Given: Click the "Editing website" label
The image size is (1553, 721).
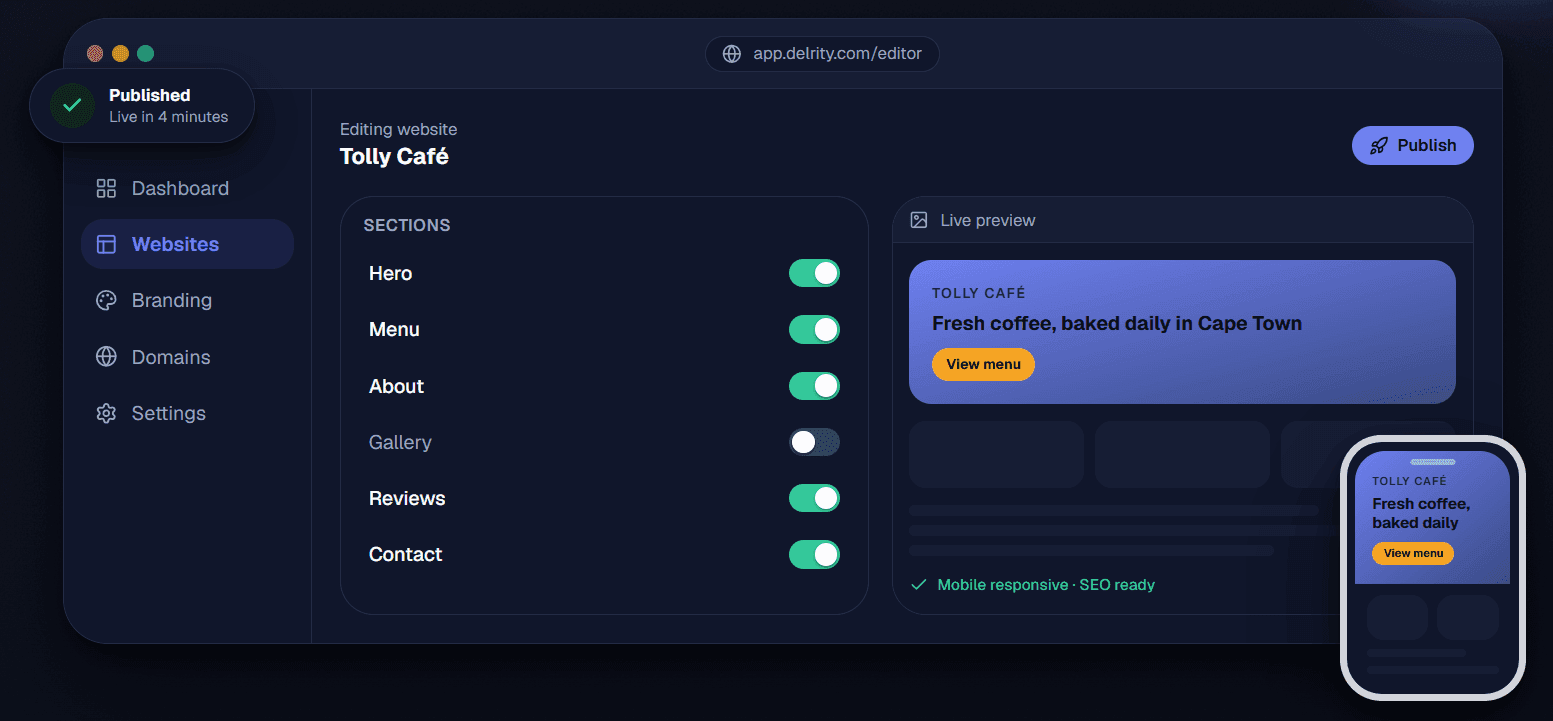Looking at the screenshot, I should pos(398,129).
